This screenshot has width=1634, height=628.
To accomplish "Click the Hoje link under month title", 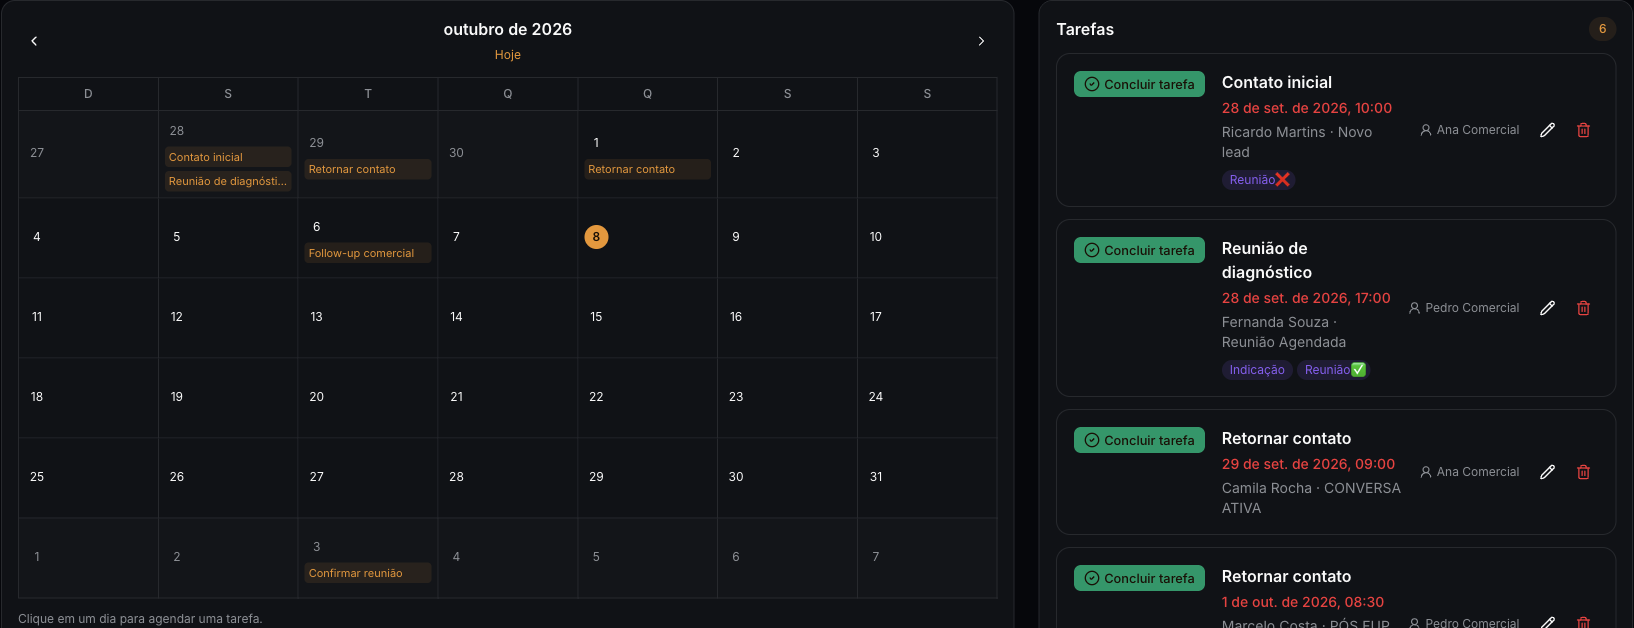I will coord(508,55).
